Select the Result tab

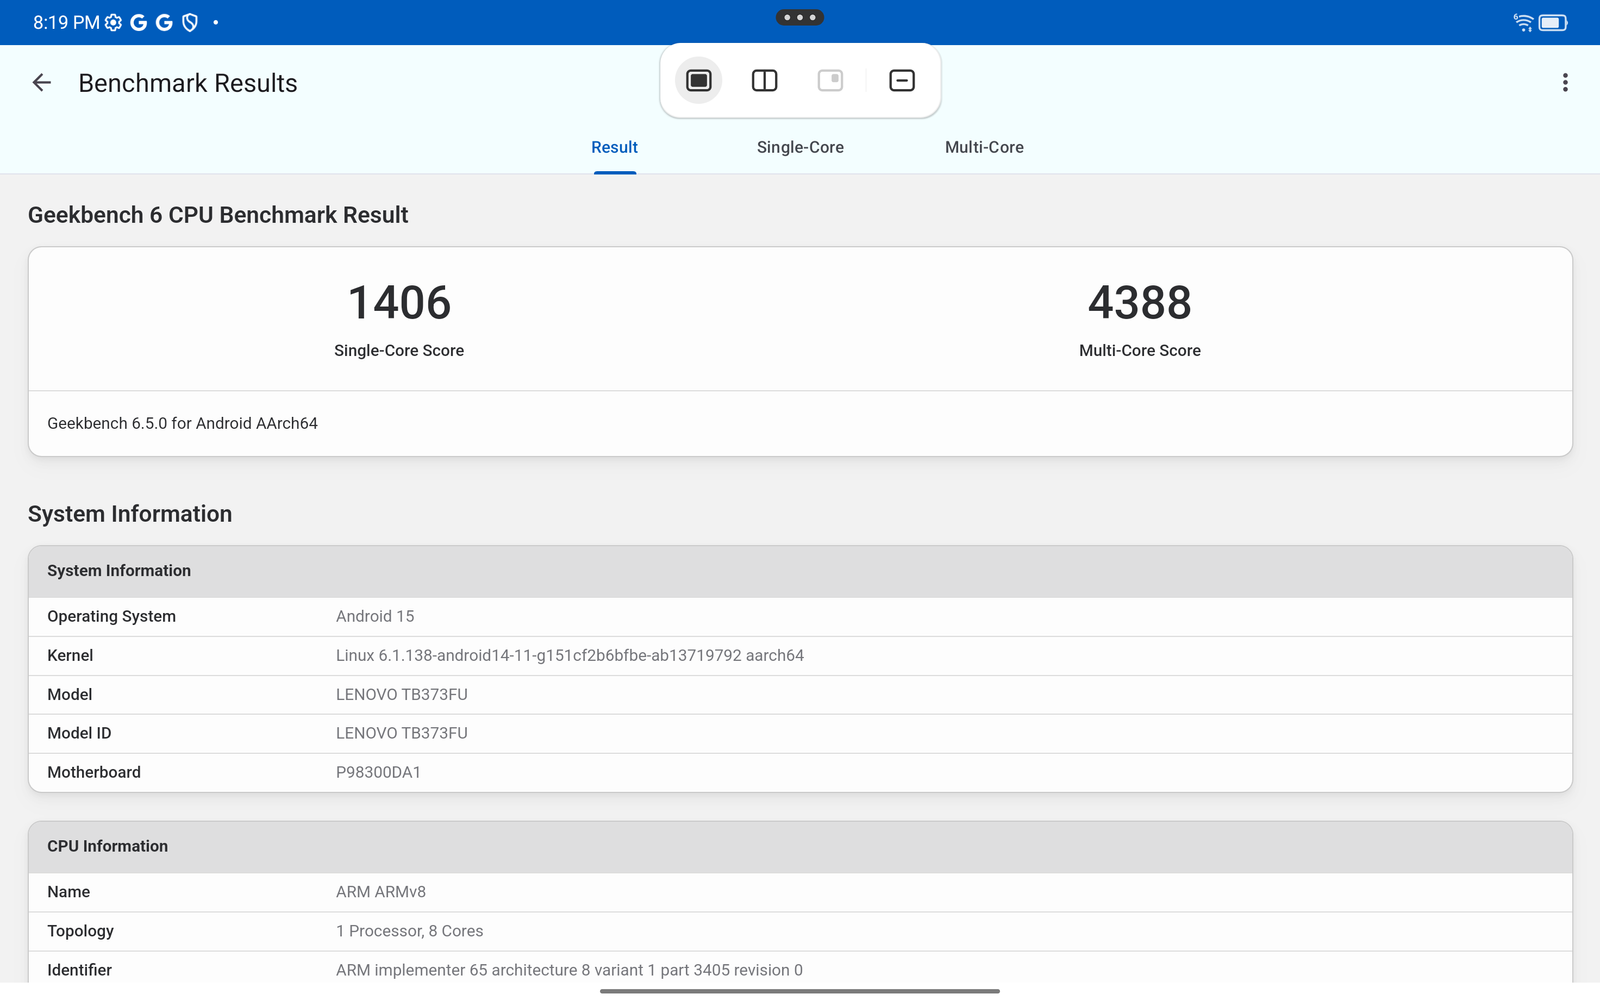614,147
